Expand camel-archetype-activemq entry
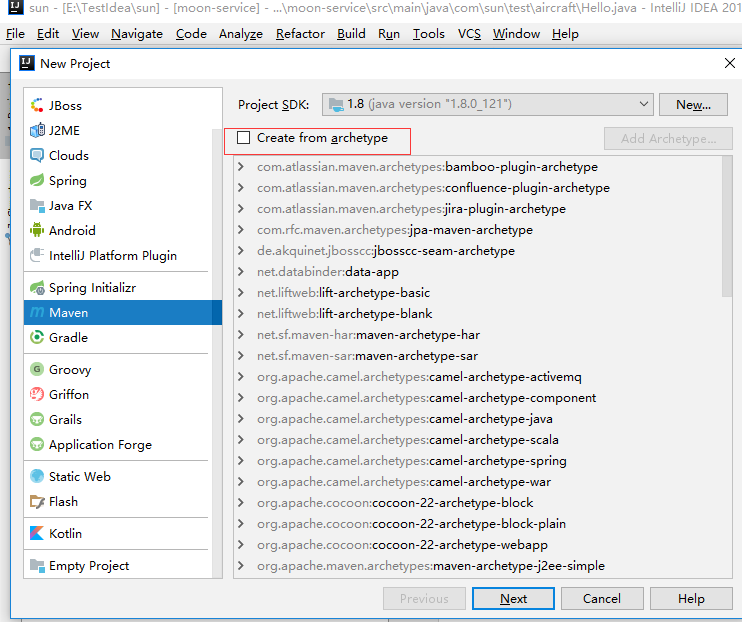Screen dimensions: 742x622 click(241, 377)
